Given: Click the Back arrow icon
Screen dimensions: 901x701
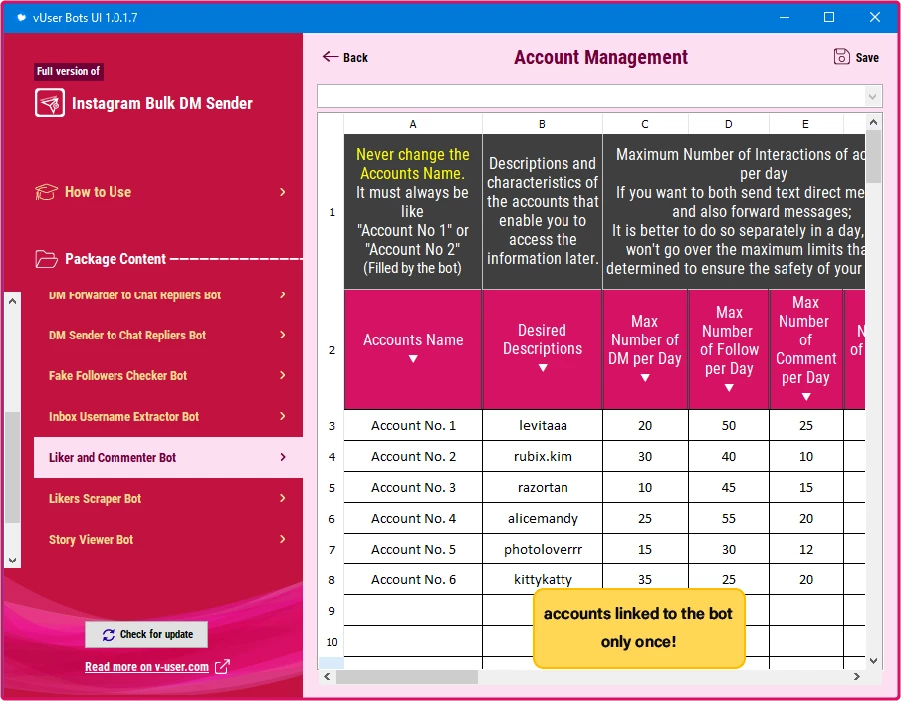Looking at the screenshot, I should pos(330,56).
